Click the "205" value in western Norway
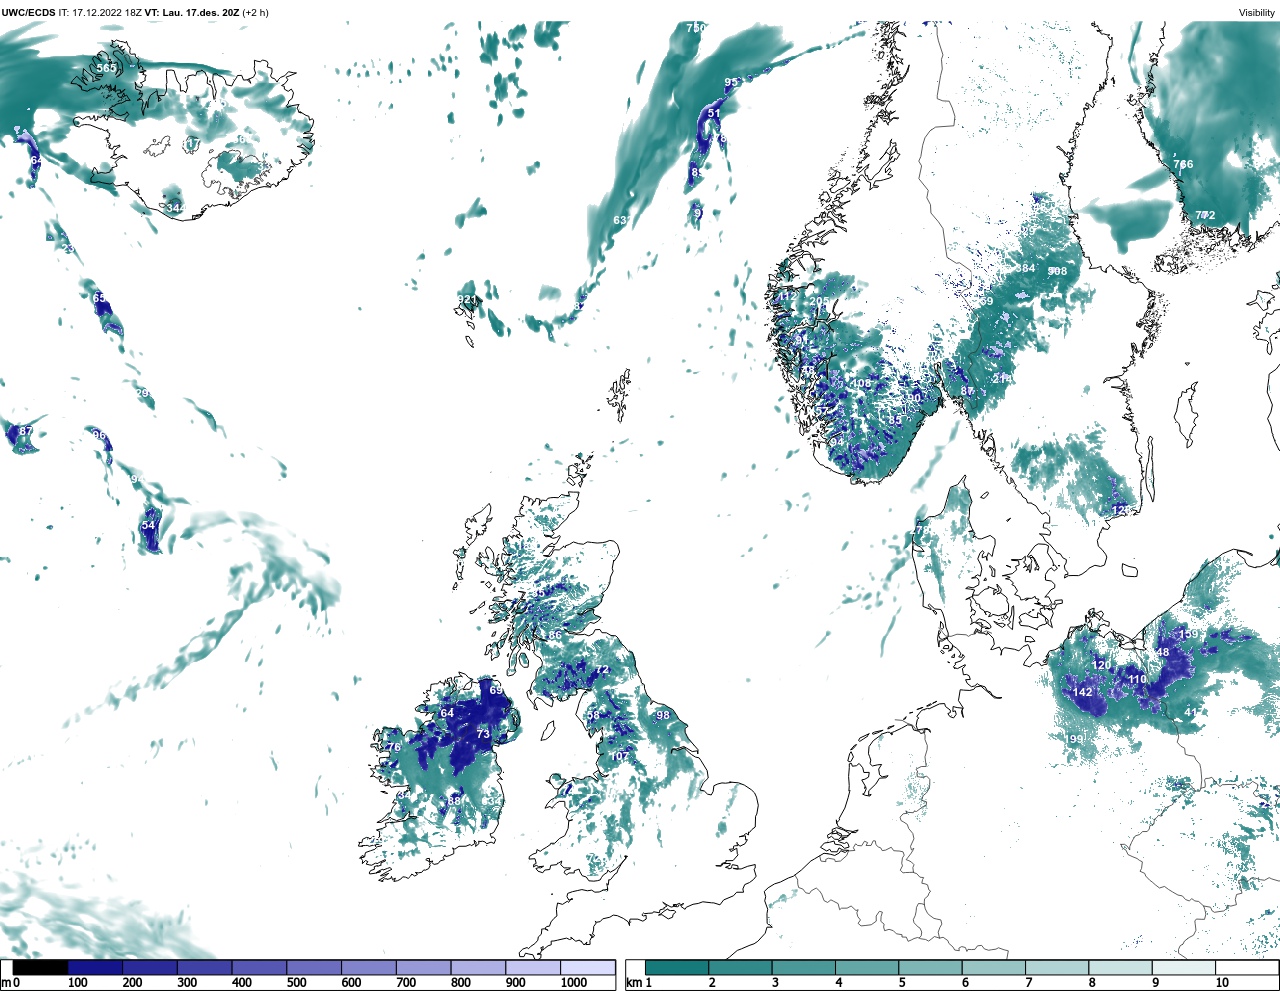Image resolution: width=1280 pixels, height=991 pixels. pyautogui.click(x=820, y=301)
